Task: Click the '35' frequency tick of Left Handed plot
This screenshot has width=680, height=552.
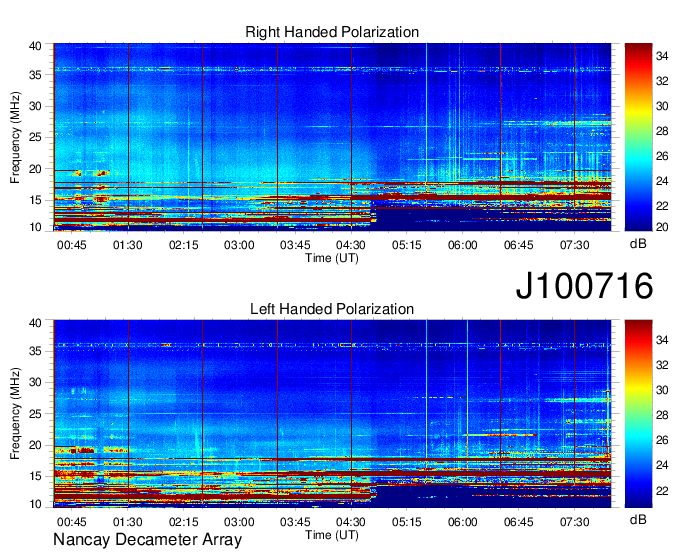Action: click(35, 351)
